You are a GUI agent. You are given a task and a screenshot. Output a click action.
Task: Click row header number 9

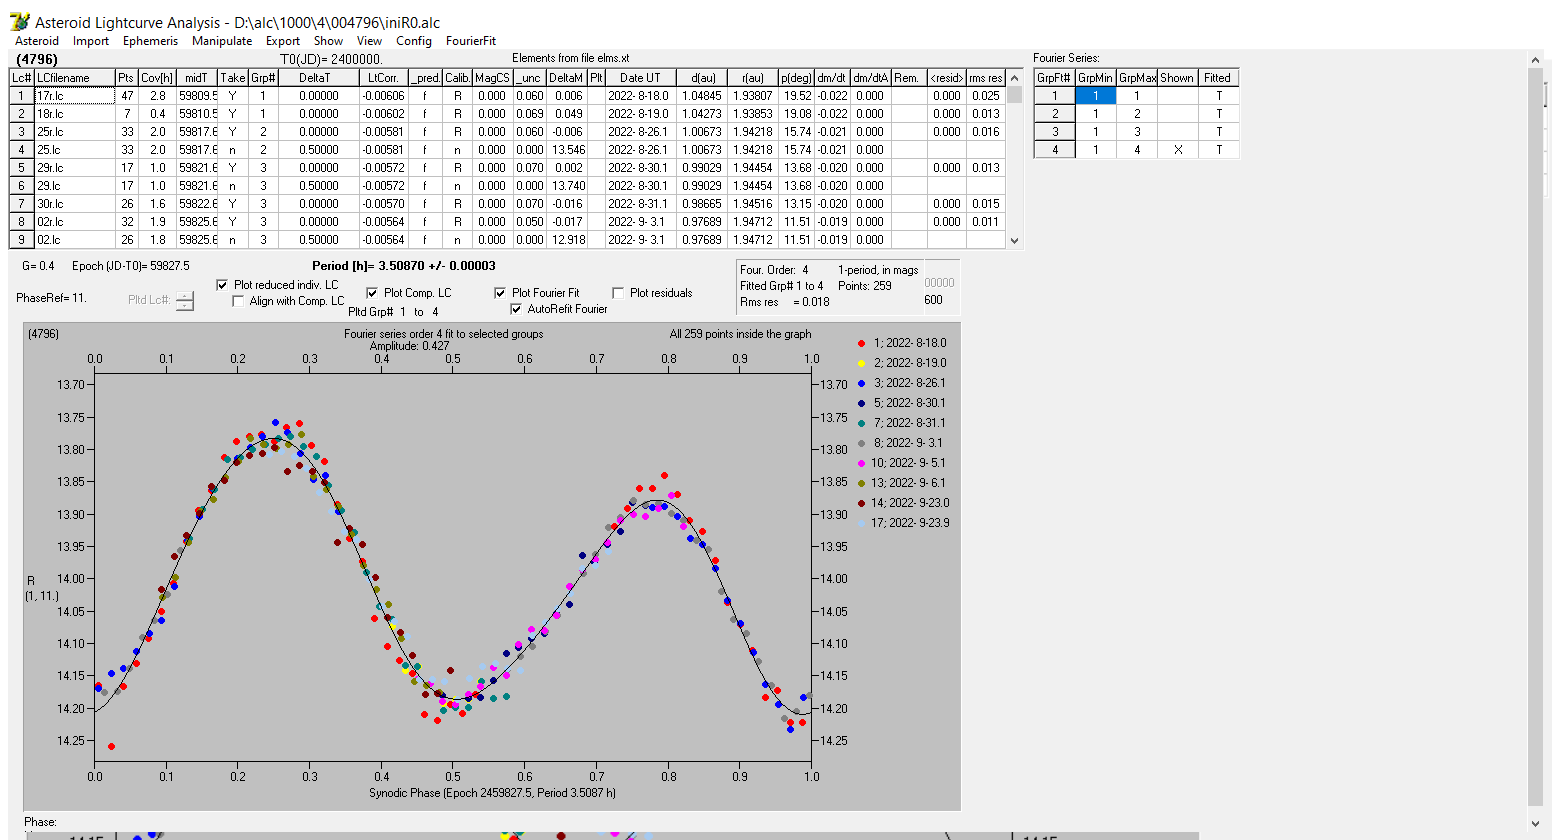coord(21,240)
